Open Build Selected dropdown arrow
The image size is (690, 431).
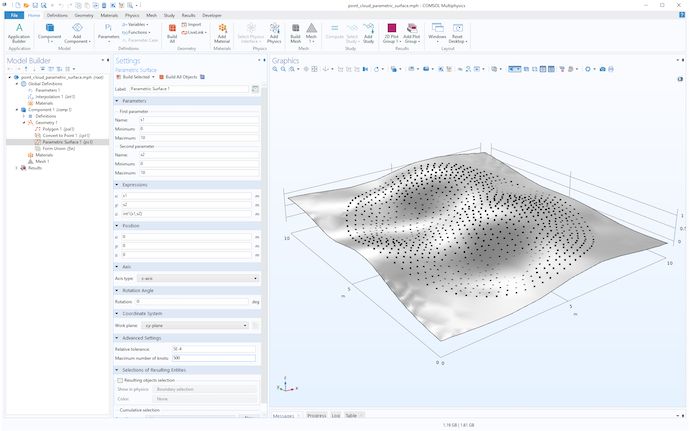coord(153,77)
